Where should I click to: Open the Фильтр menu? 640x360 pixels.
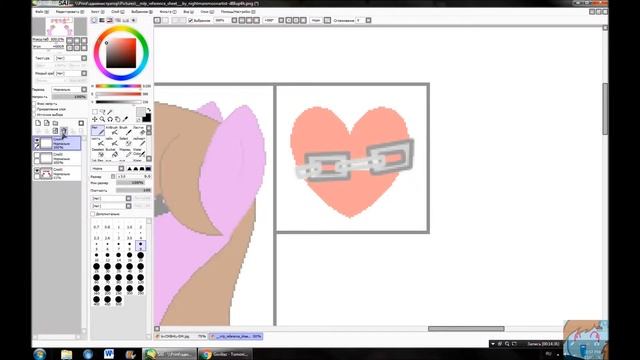pyautogui.click(x=167, y=12)
